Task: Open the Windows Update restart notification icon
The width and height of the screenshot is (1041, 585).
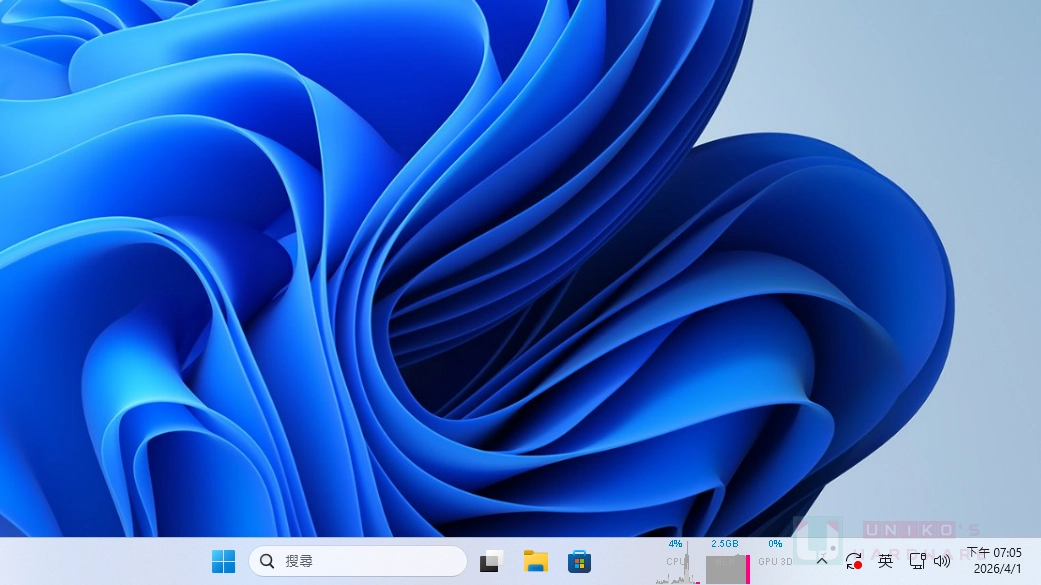Action: [x=854, y=562]
